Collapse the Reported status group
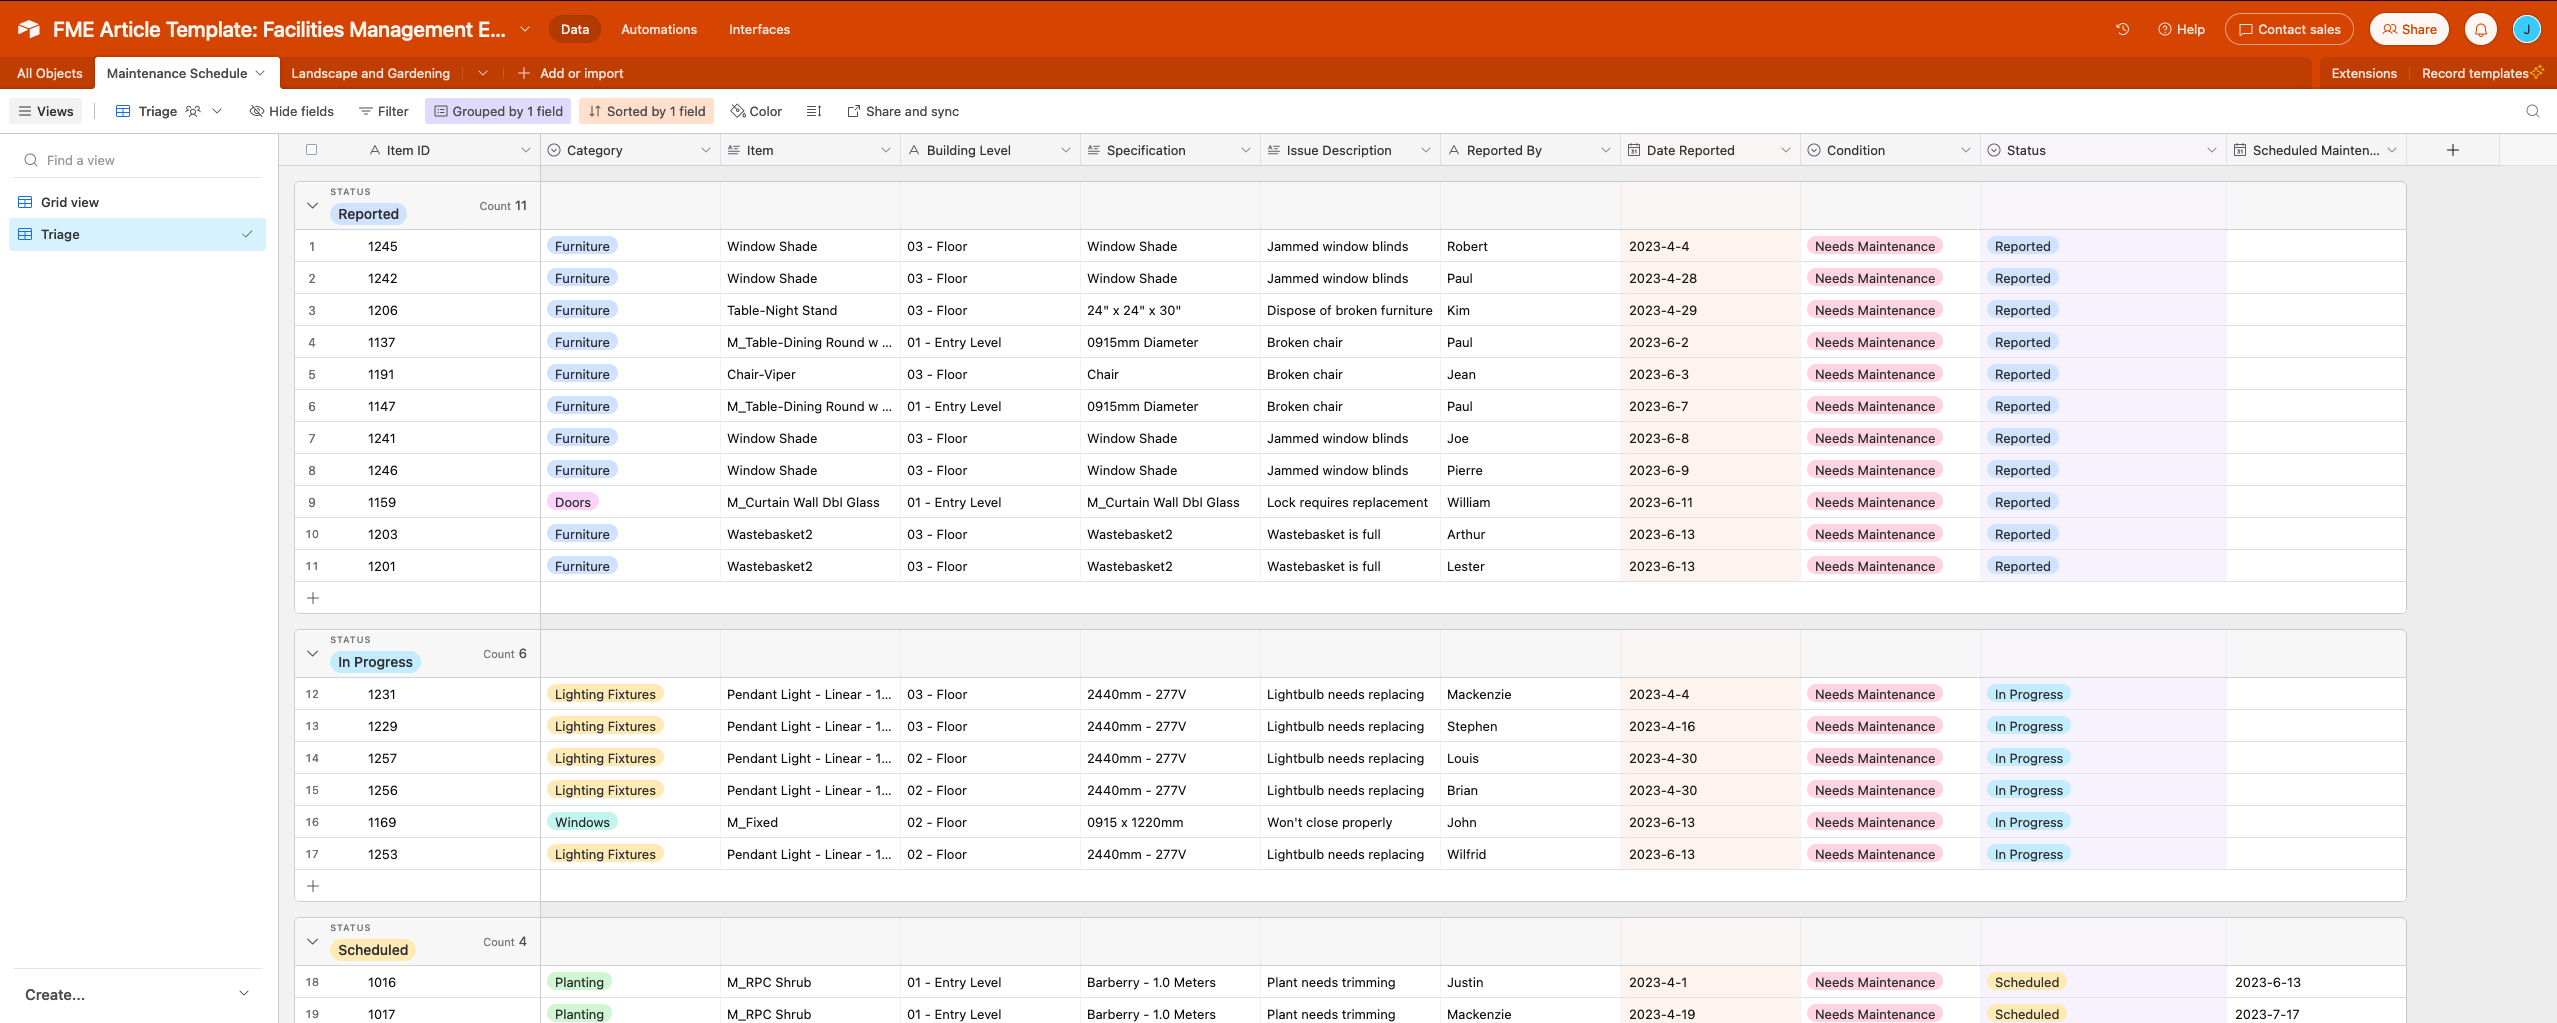This screenshot has height=1023, width=2557. pos(312,206)
